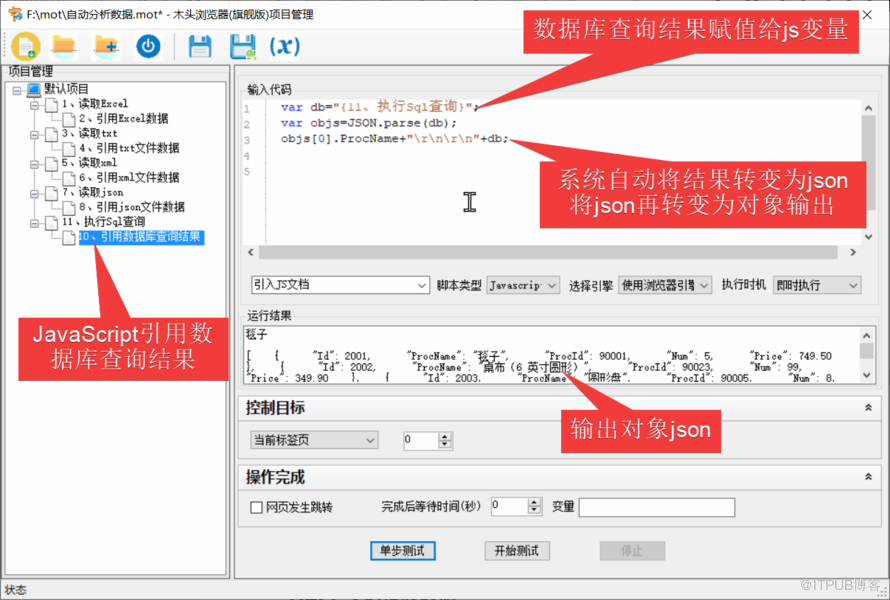Collapse the 3、读取txt tree node

click(x=35, y=135)
